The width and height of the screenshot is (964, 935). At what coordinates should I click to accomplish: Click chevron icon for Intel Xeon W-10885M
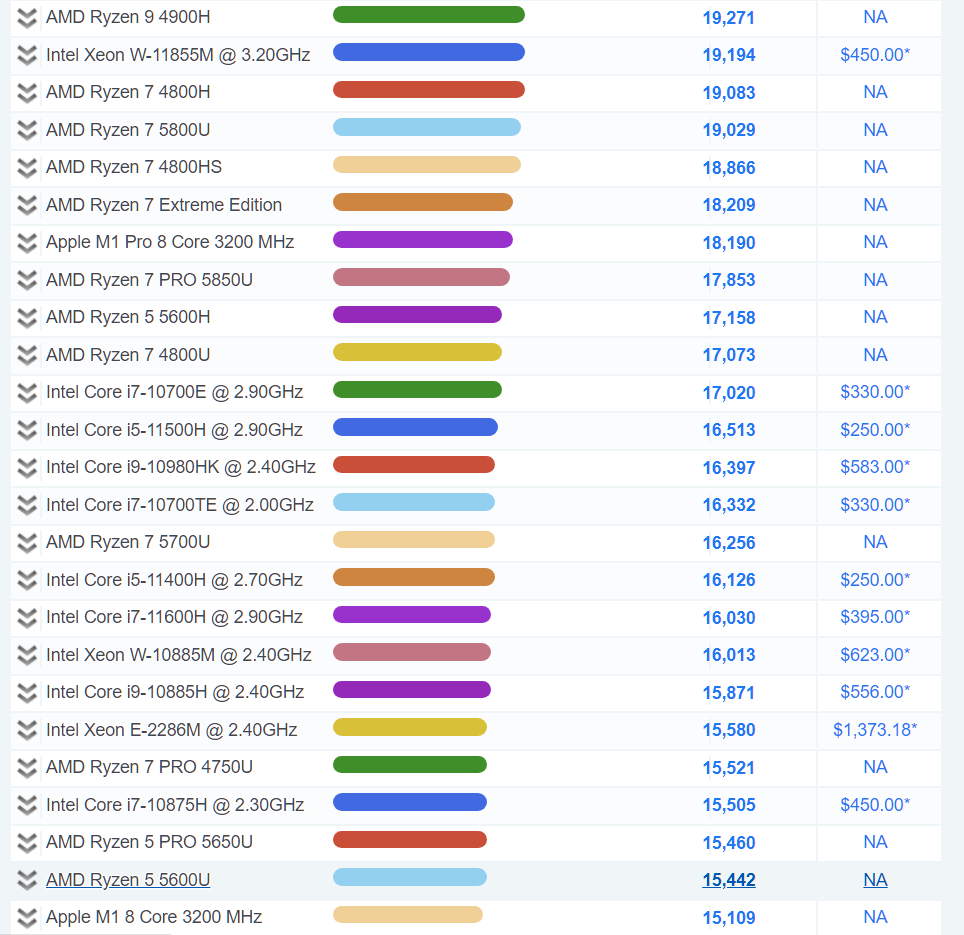click(26, 655)
